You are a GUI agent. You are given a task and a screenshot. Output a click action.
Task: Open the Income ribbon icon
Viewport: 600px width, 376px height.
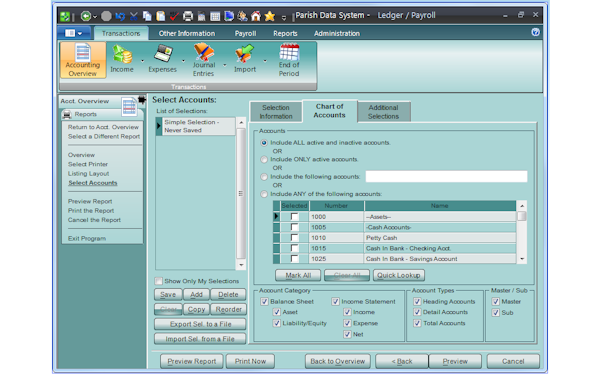122,59
